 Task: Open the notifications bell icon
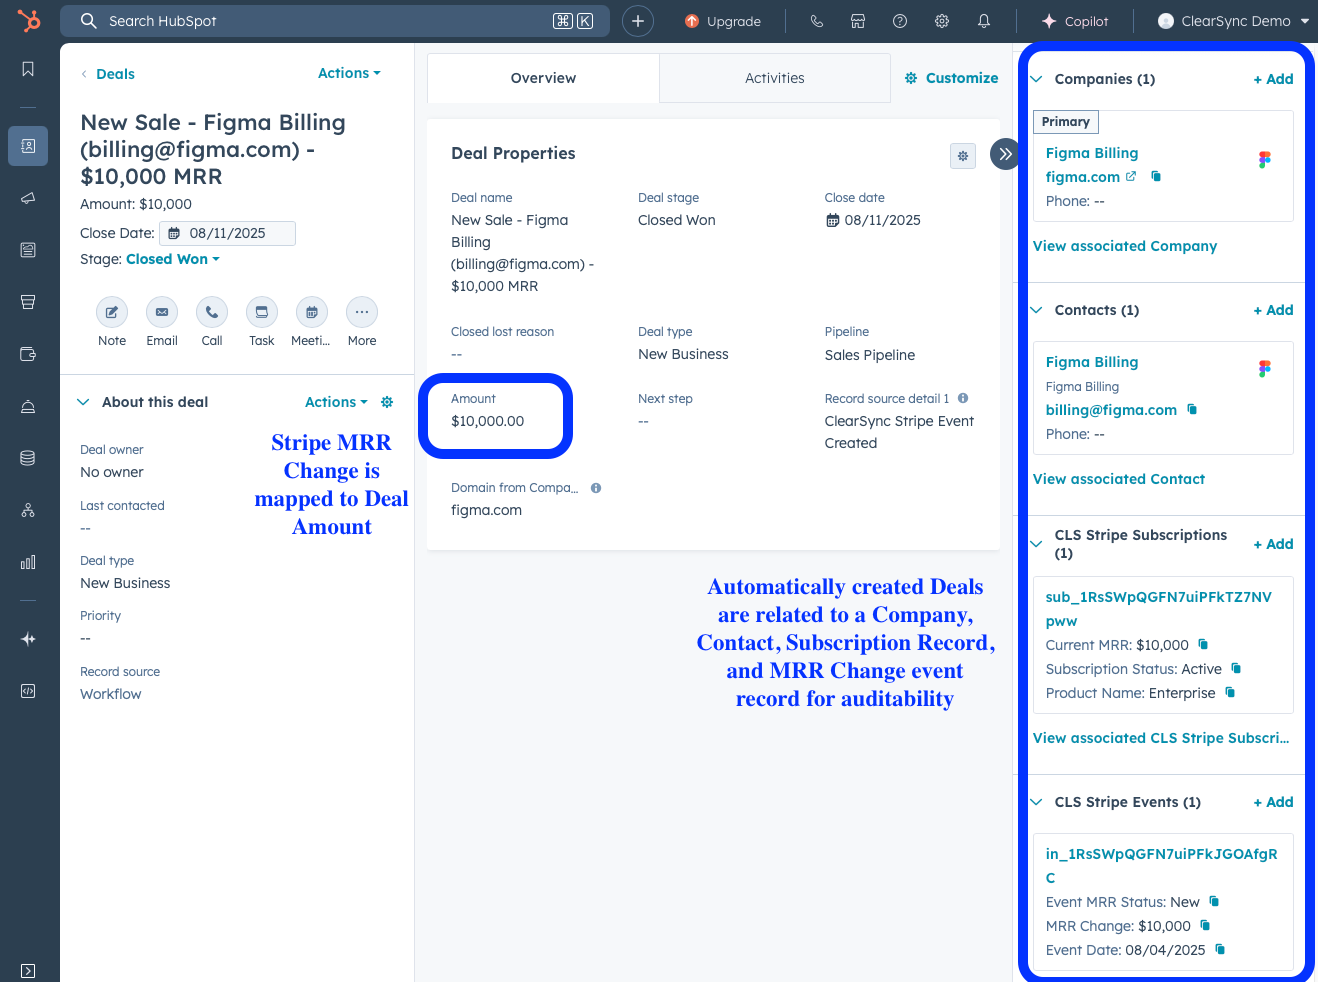(984, 21)
